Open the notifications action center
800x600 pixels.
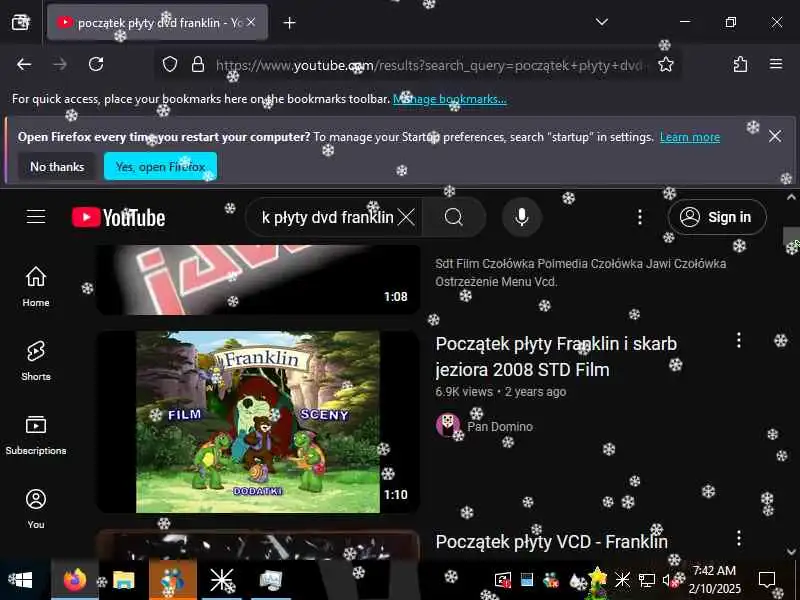(x=767, y=580)
